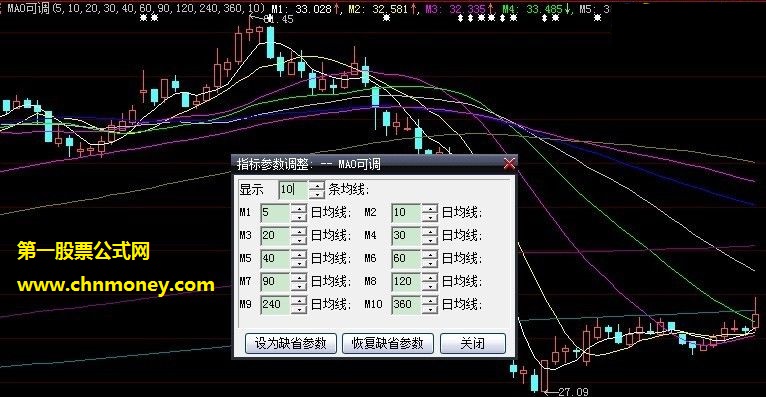Click the M2 input field showing 10
Viewport: 766px width, 397px height.
[406, 213]
